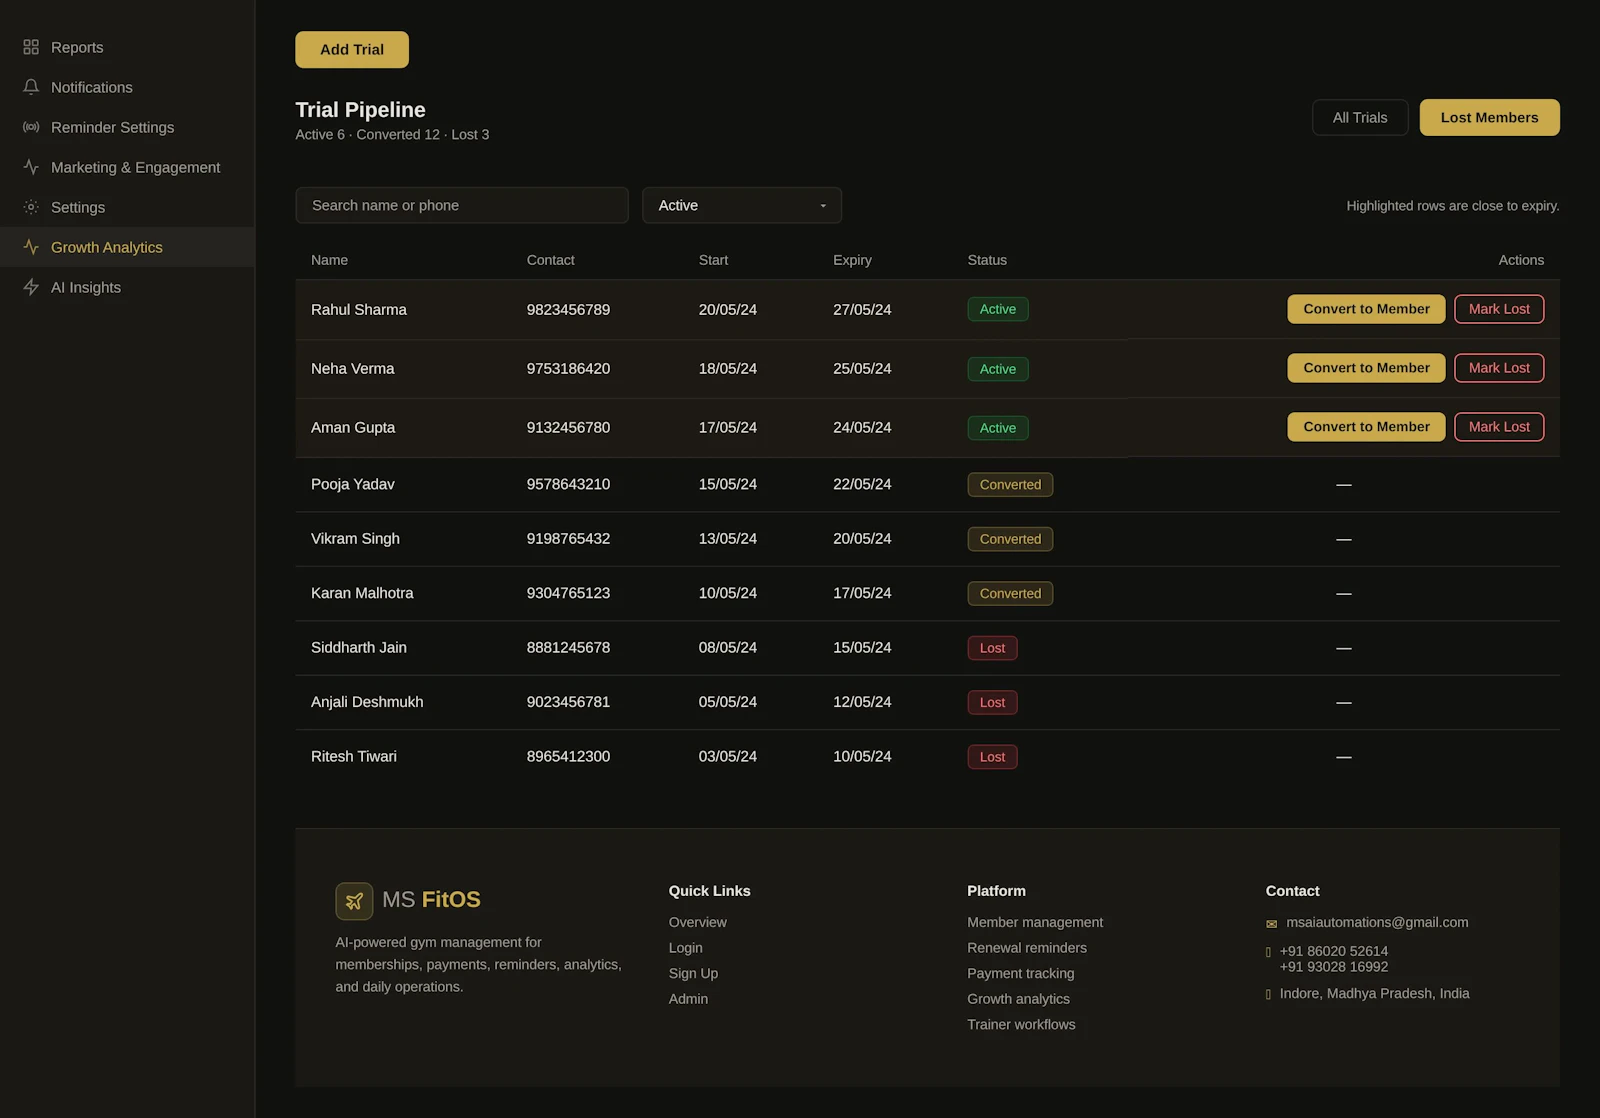Click the Admin footer link
1600x1118 pixels.
[x=688, y=999]
